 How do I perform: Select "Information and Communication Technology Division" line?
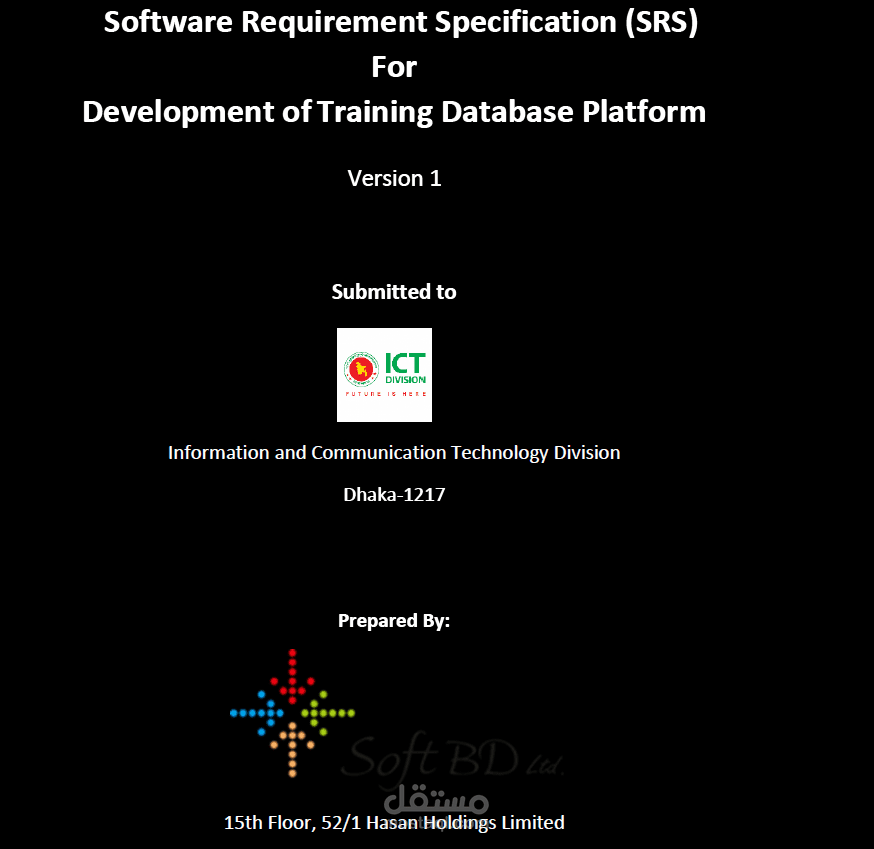click(394, 453)
